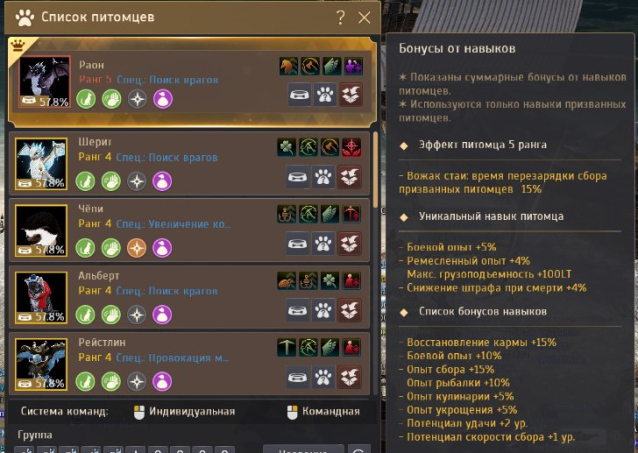This screenshot has width=638, height=453.
Task: Close the Список питомцев window
Action: tap(364, 18)
